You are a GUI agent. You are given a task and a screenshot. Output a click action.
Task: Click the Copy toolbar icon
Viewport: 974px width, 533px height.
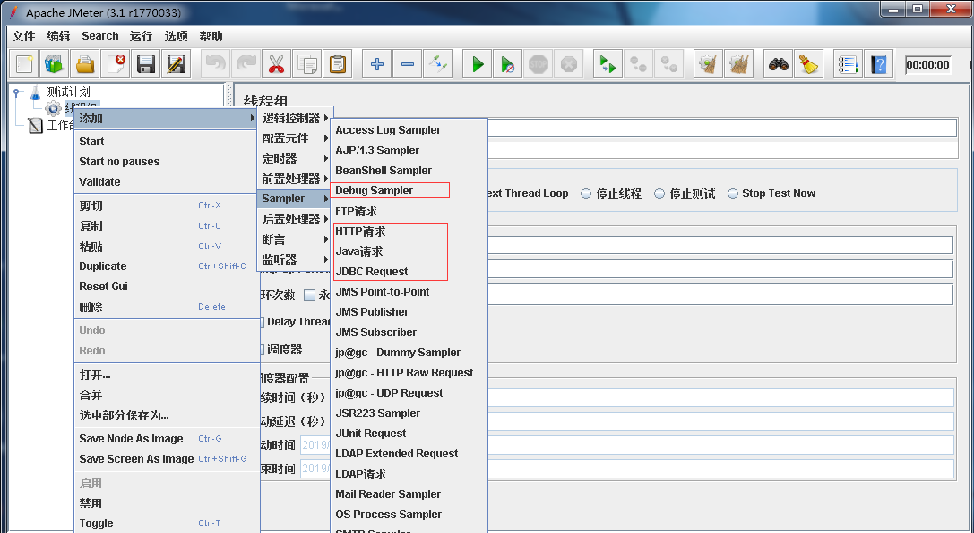(x=307, y=64)
